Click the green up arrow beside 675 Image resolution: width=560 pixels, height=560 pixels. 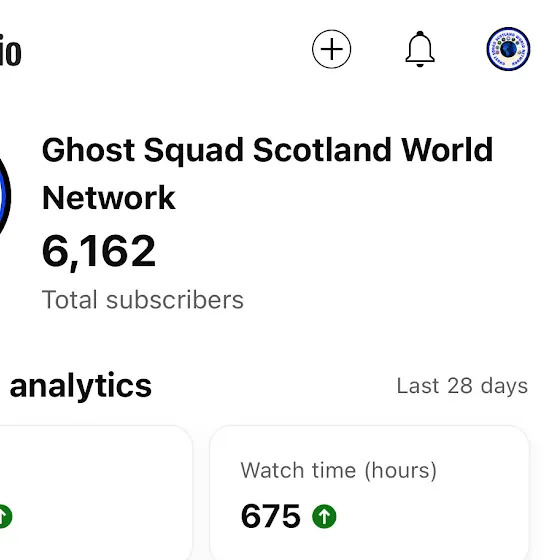[x=324, y=516]
